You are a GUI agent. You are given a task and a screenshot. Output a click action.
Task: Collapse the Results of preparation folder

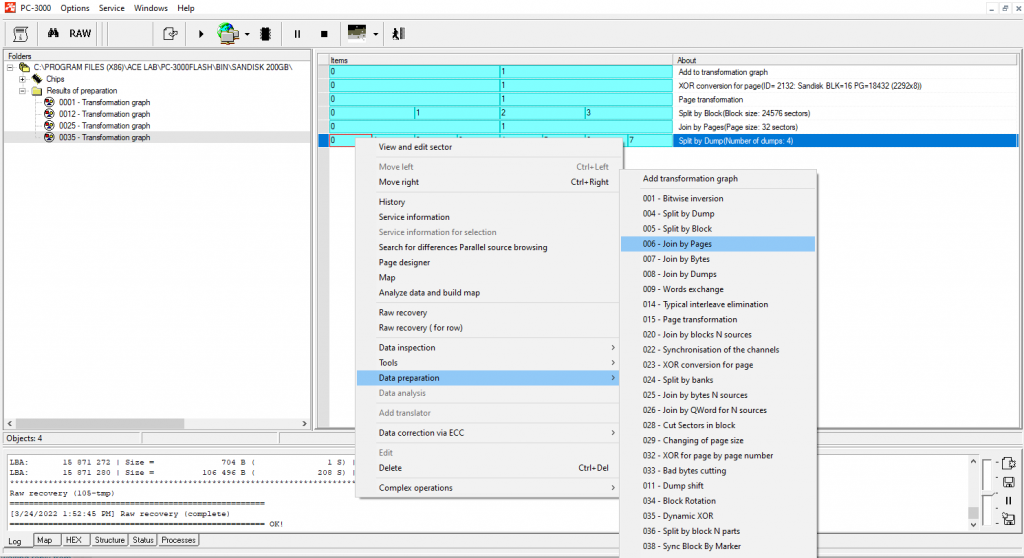(23, 91)
